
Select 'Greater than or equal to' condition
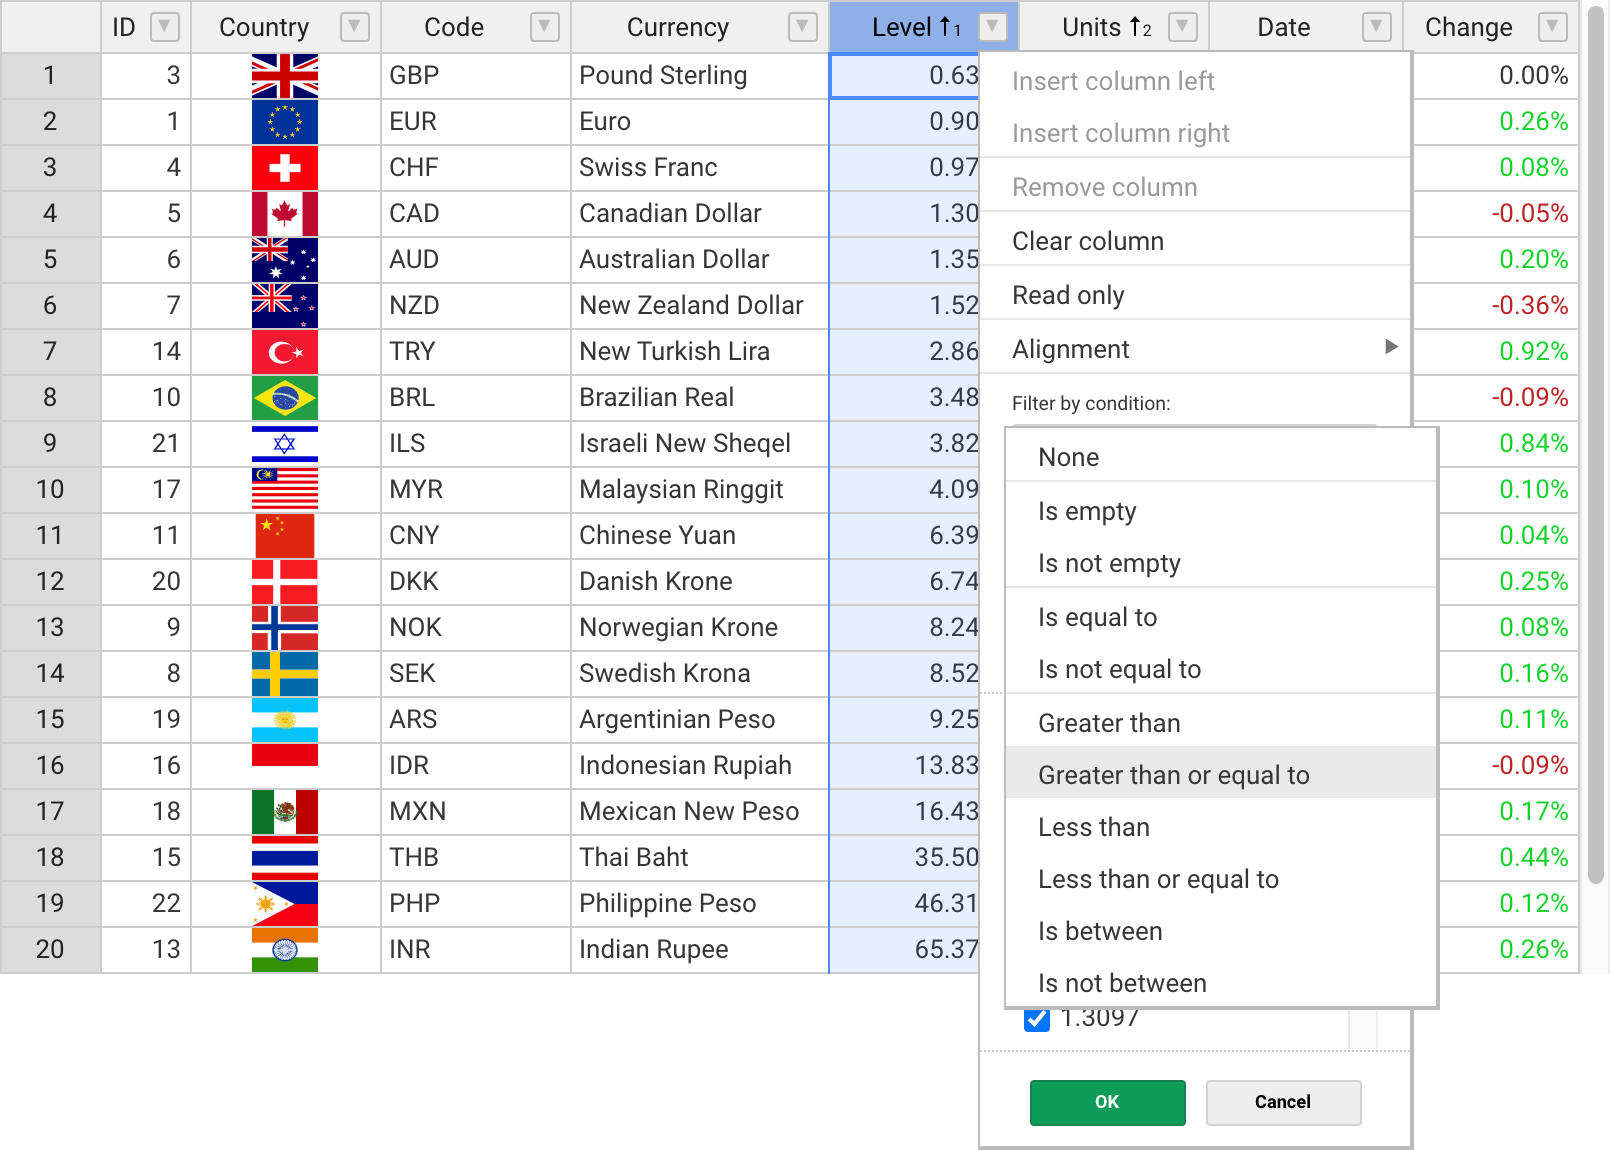(x=1173, y=775)
